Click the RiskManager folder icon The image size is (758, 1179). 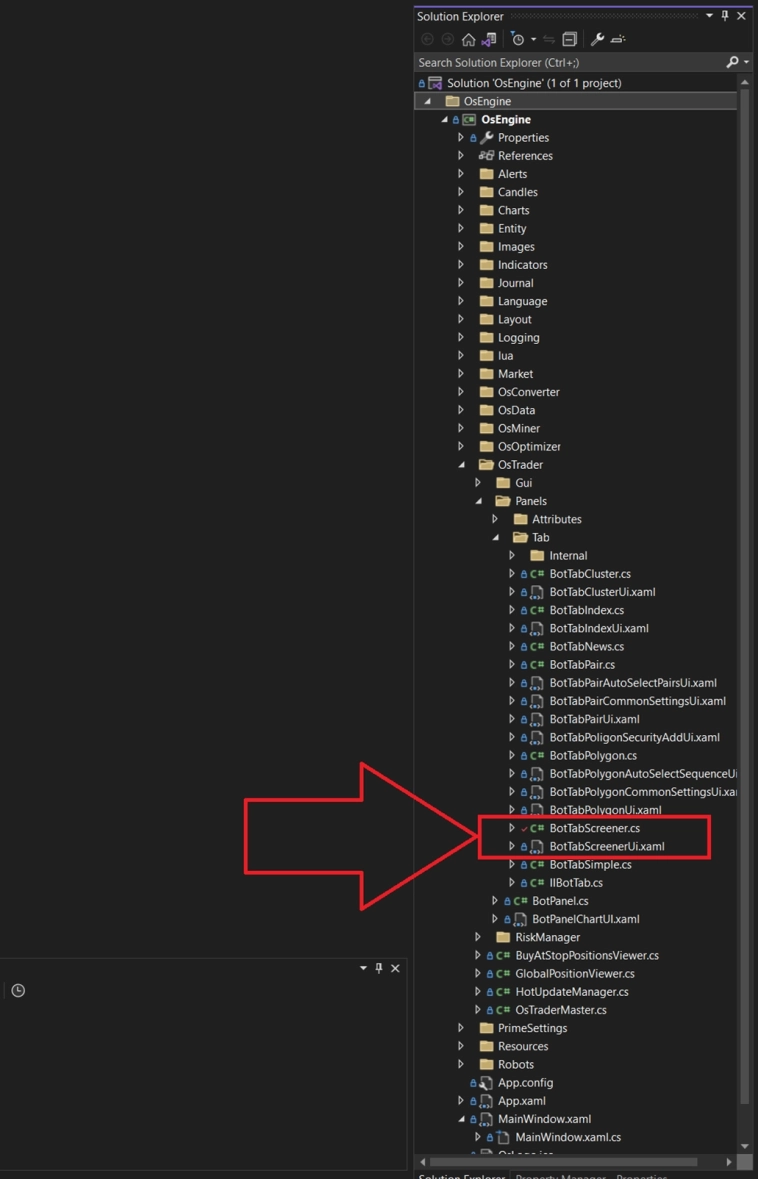[504, 937]
